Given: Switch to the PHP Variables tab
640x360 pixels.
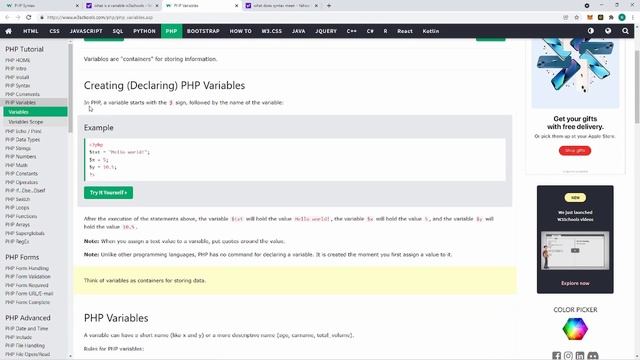Looking at the screenshot, I should point(202,6).
